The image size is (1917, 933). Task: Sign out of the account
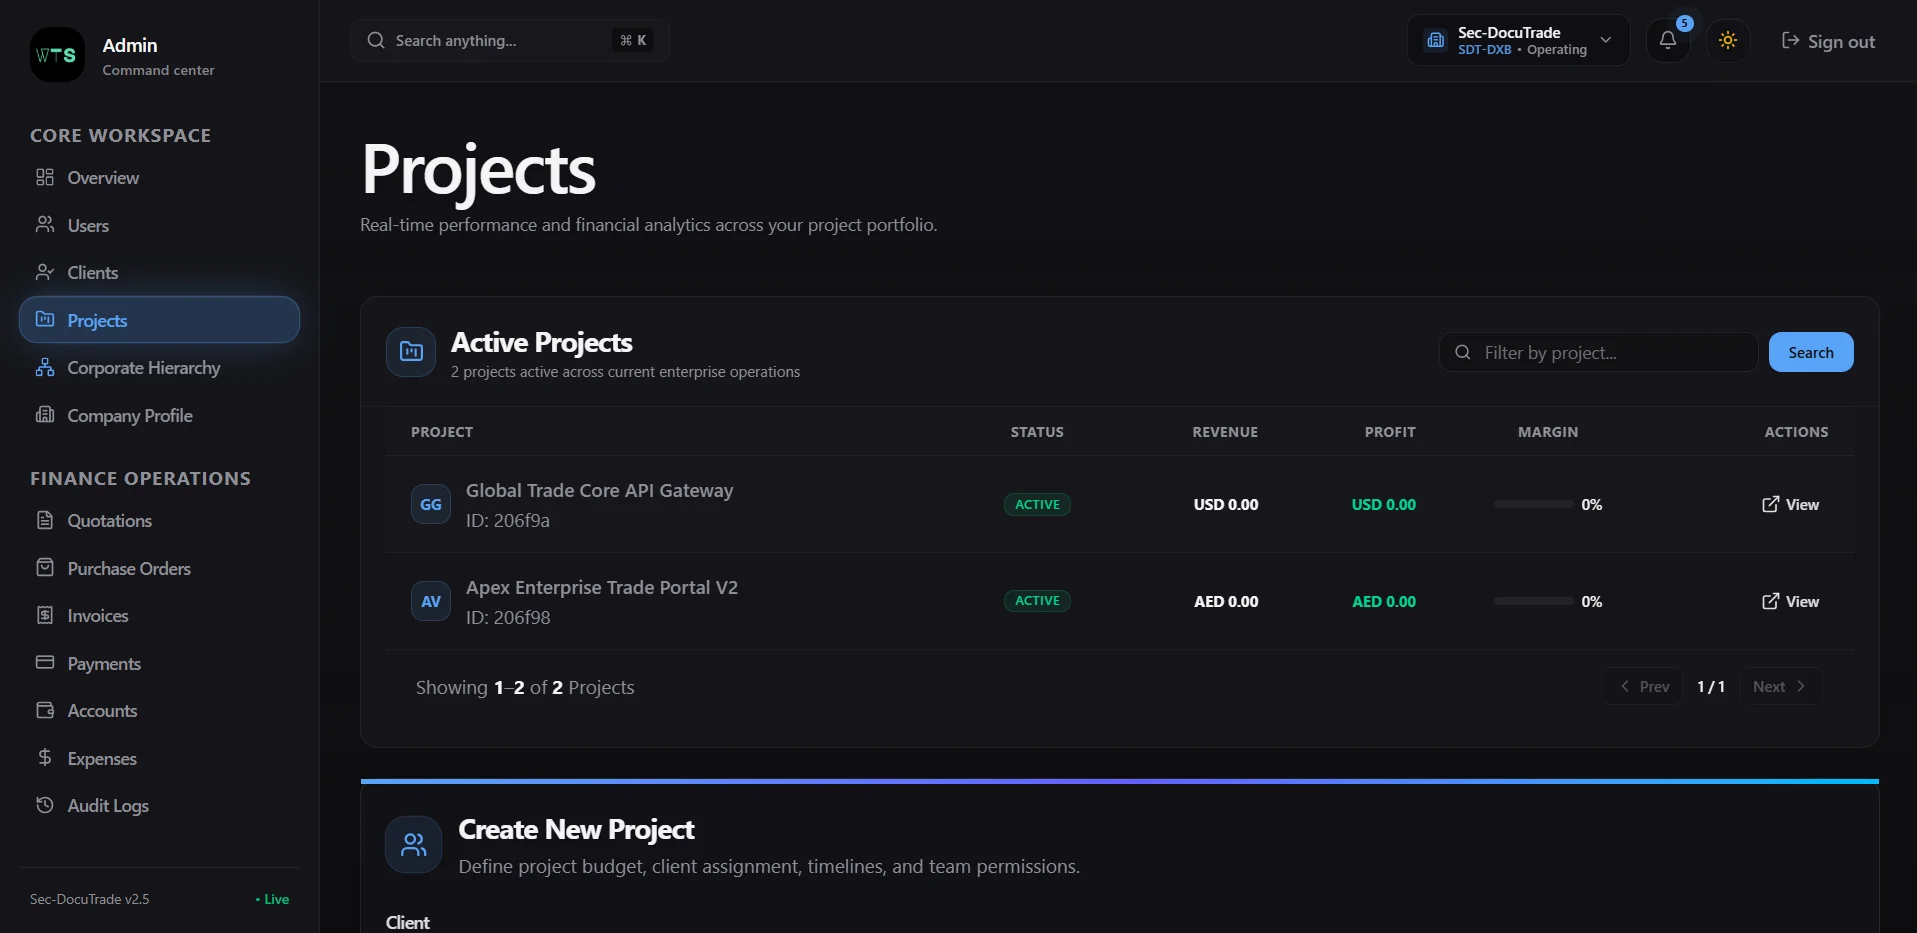coord(1828,41)
